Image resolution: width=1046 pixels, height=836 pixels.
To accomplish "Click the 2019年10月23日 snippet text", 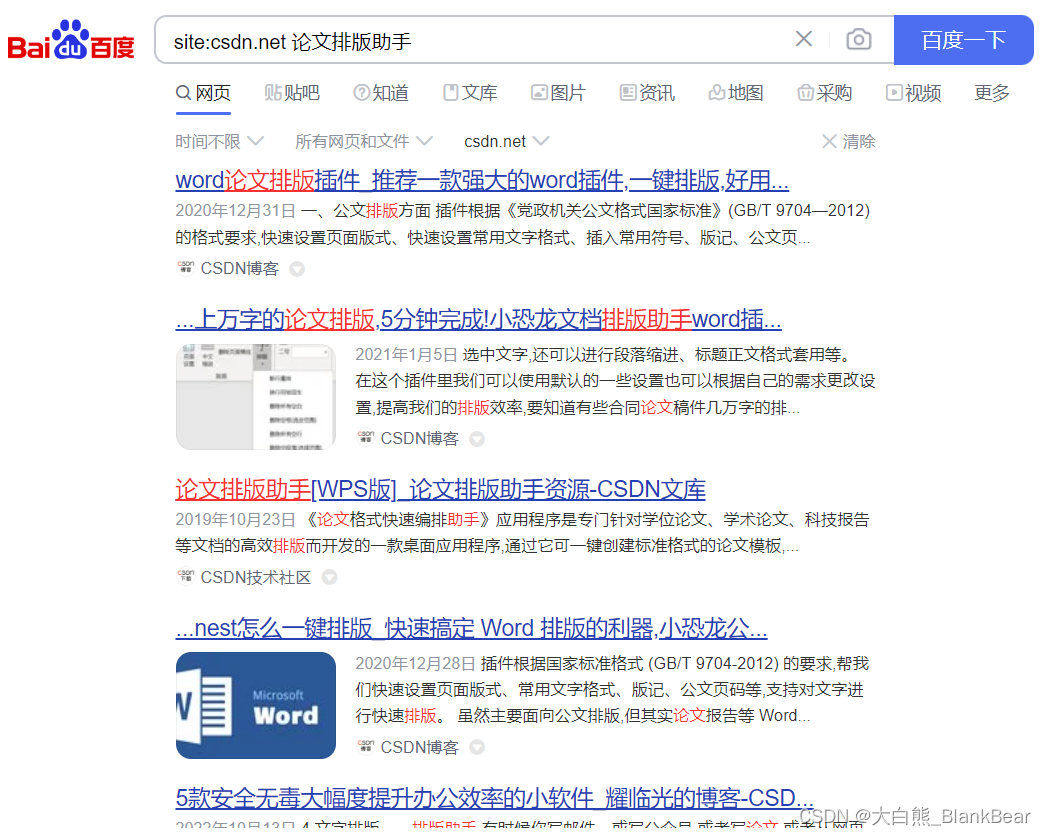I will 522,533.
